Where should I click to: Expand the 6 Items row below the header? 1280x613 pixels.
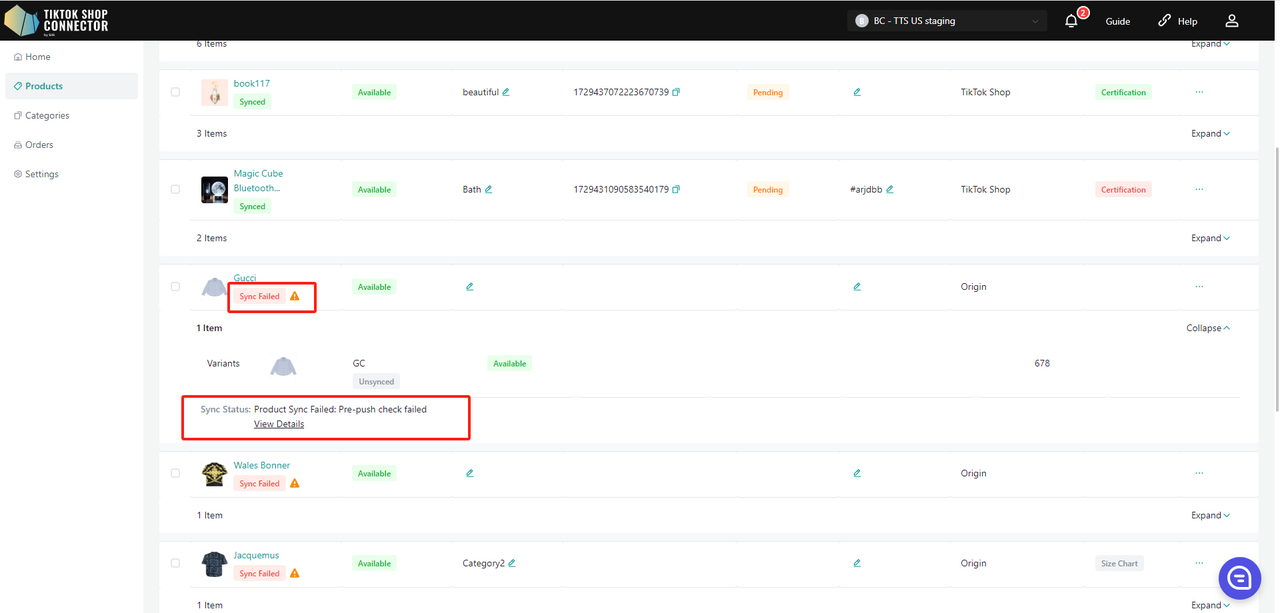[x=1210, y=44]
